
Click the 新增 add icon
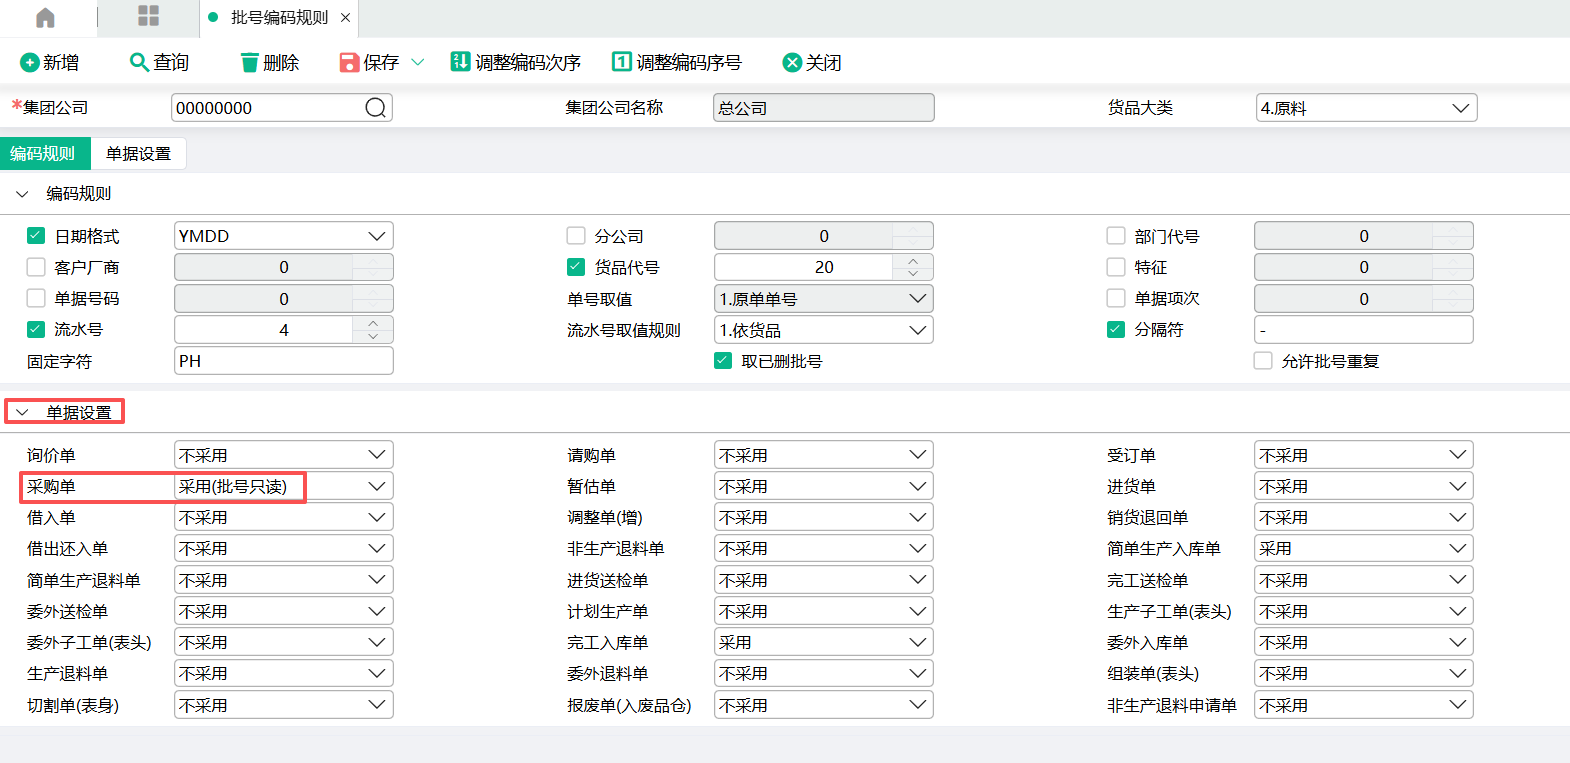(x=30, y=63)
